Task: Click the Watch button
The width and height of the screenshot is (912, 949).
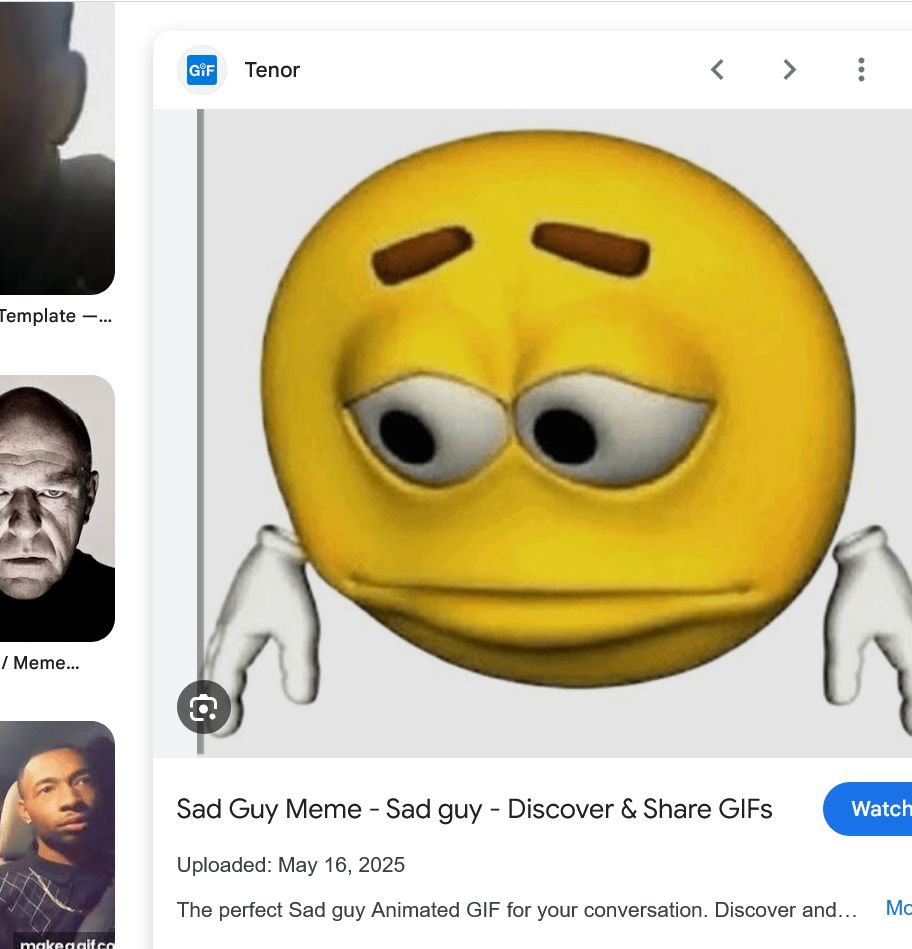Action: pos(868,809)
